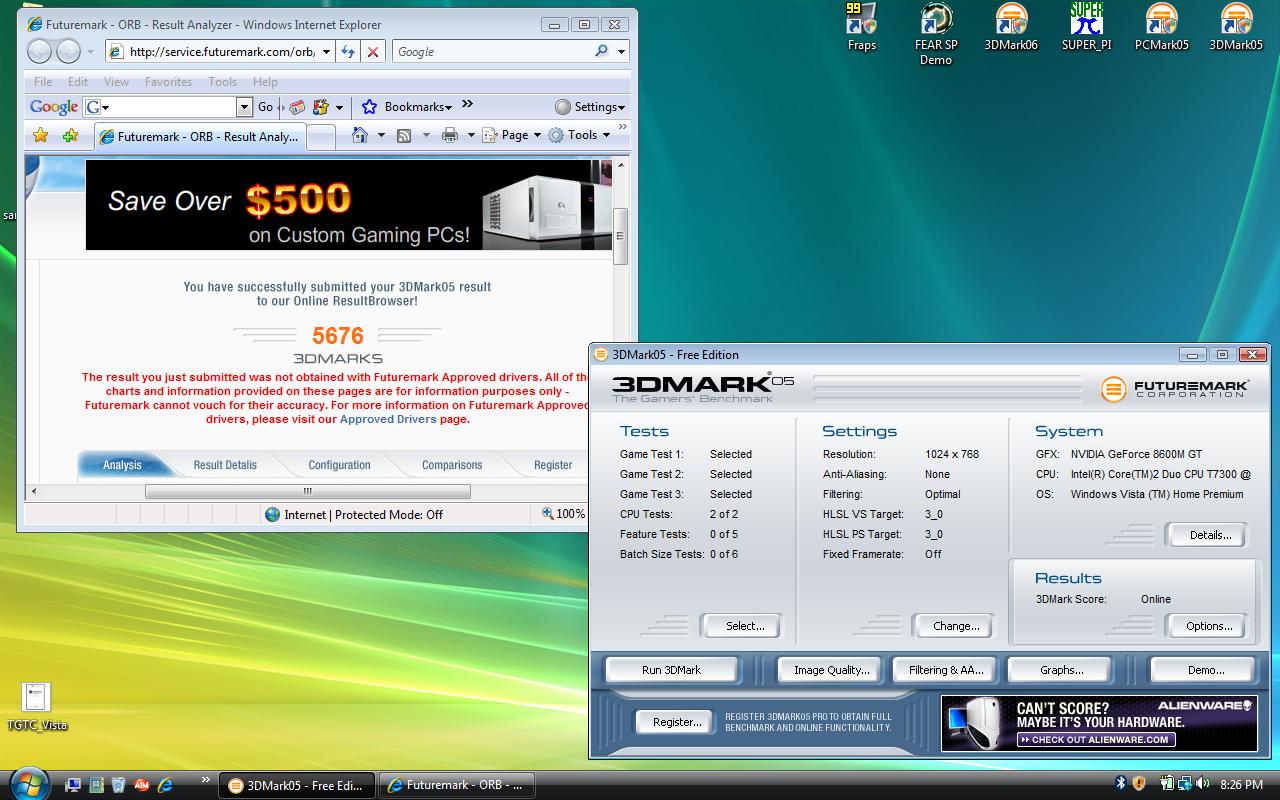The image size is (1280, 800).
Task: Expand the recent pages dropdown arrow
Action: pyautogui.click(x=90, y=51)
